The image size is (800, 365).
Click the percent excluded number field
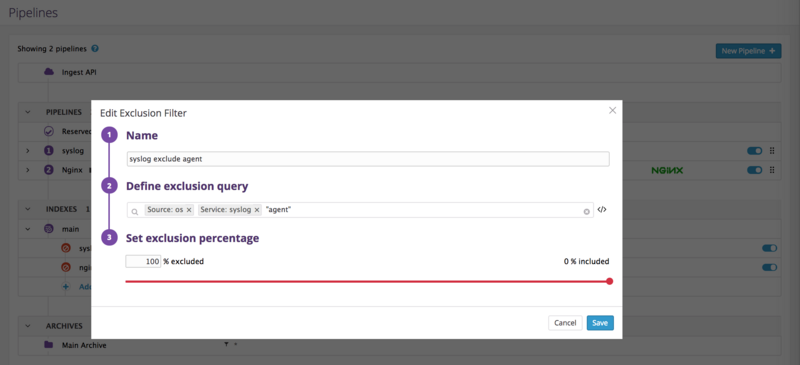click(143, 261)
